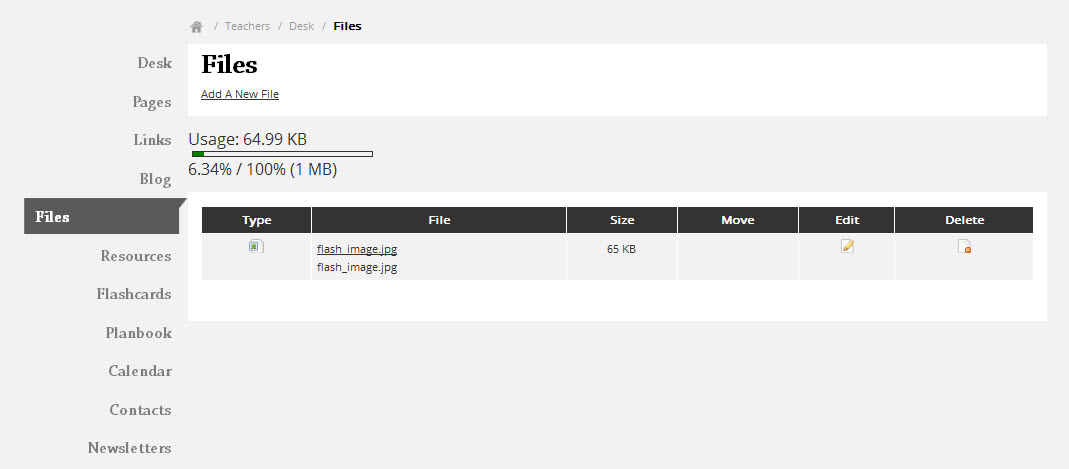Navigate to the Blog section
The height and width of the screenshot is (469, 1069).
tap(155, 179)
